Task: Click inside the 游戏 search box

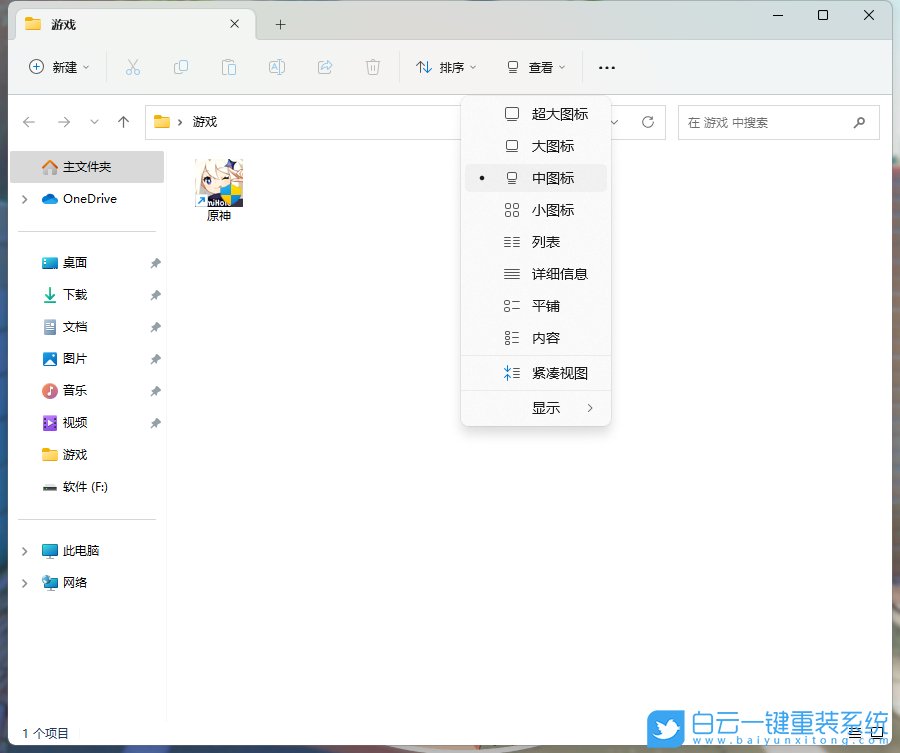Action: point(778,122)
